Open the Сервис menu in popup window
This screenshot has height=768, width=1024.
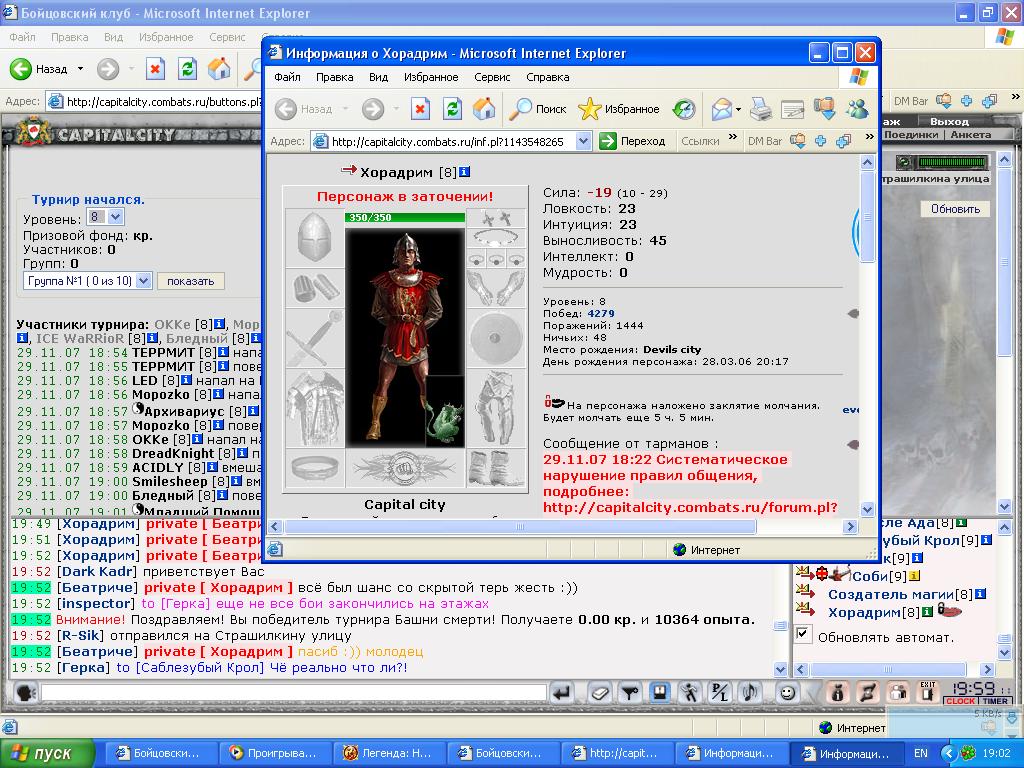492,77
